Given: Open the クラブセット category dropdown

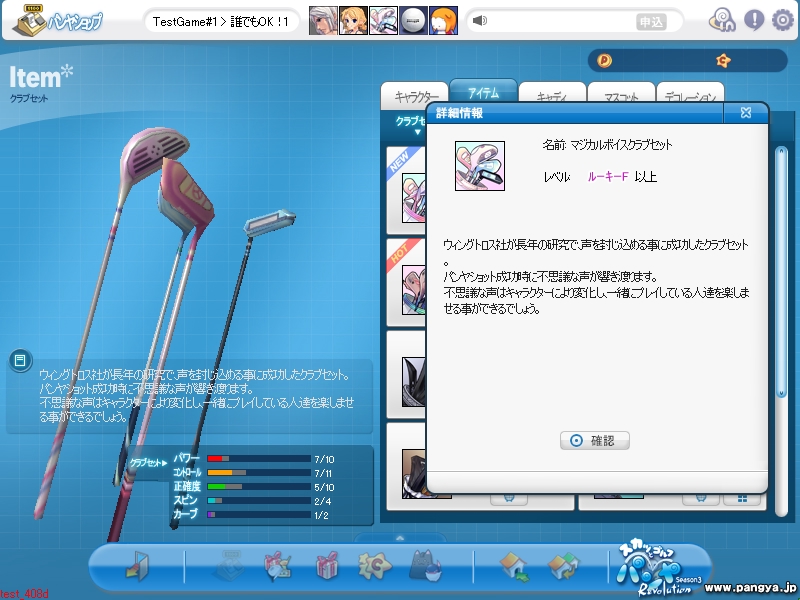Looking at the screenshot, I should [x=411, y=125].
